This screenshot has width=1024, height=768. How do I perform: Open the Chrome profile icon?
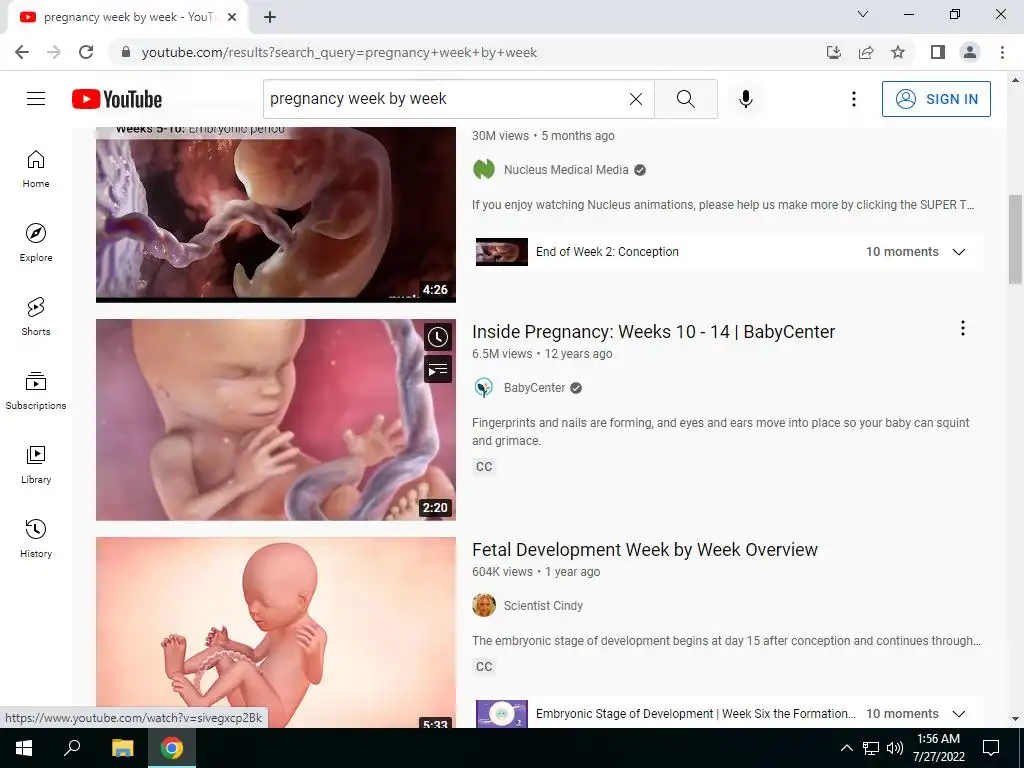[970, 52]
